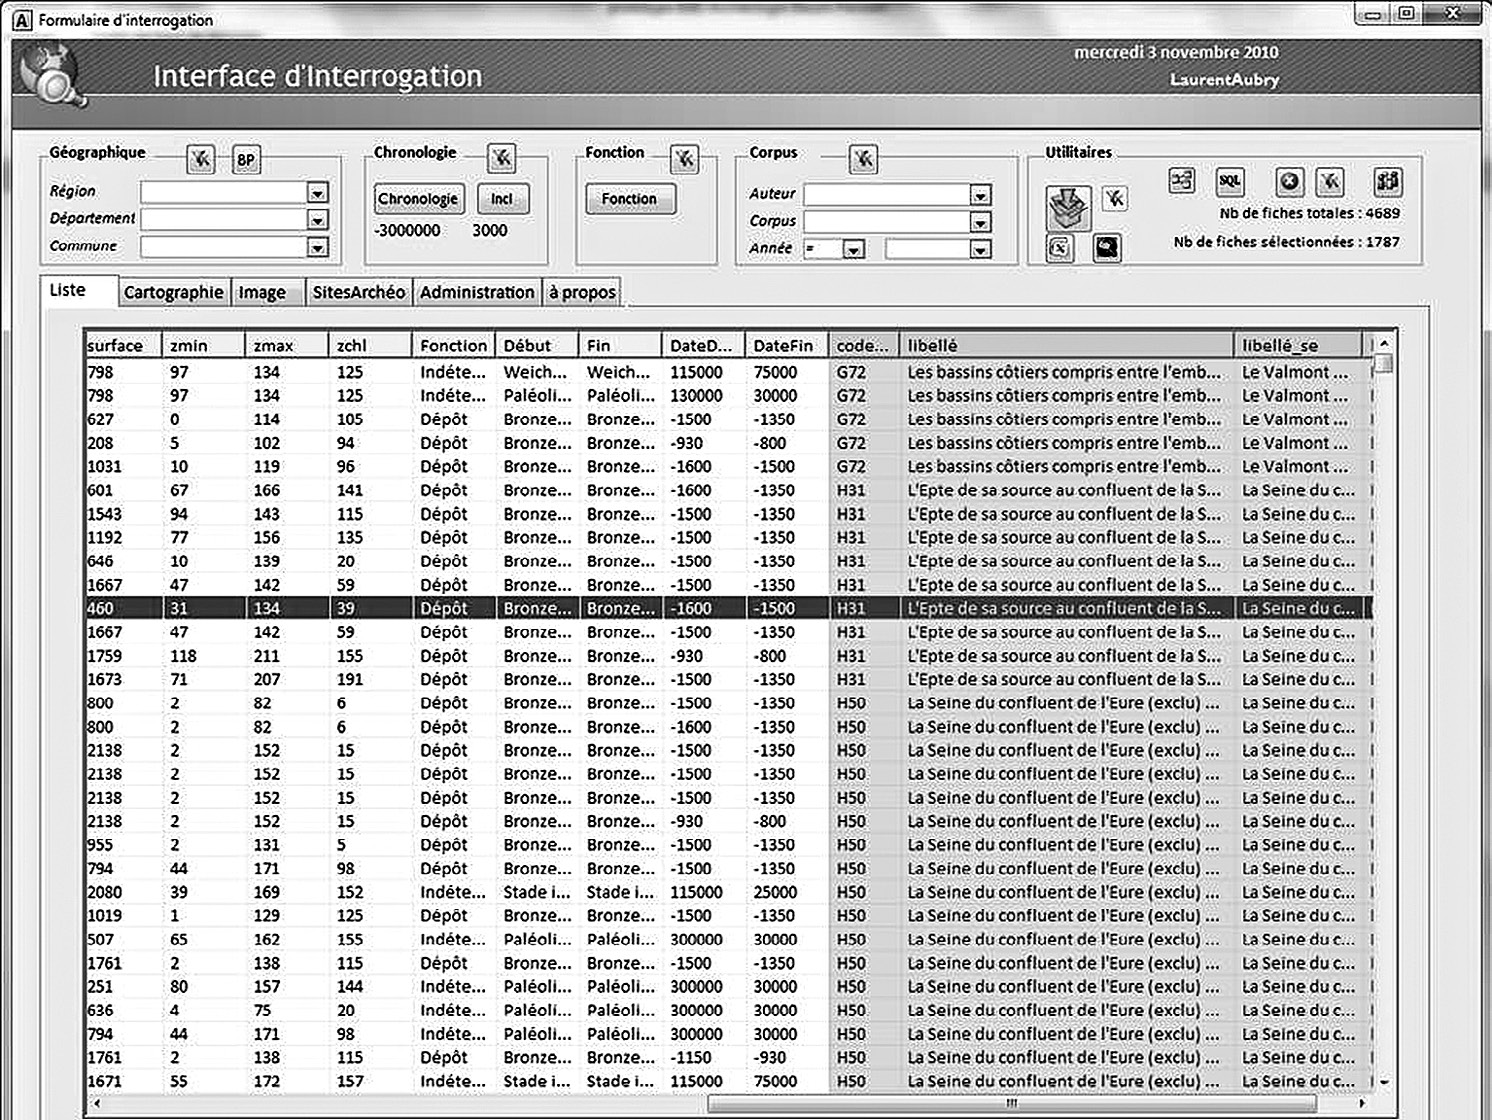Click the 'Début' column header

click(538, 345)
